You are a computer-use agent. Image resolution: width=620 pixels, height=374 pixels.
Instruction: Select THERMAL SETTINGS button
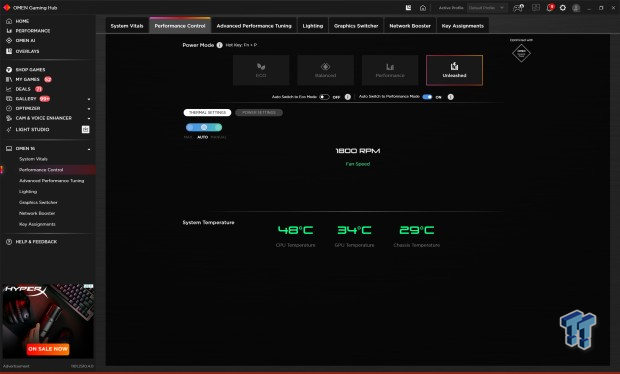coord(207,113)
